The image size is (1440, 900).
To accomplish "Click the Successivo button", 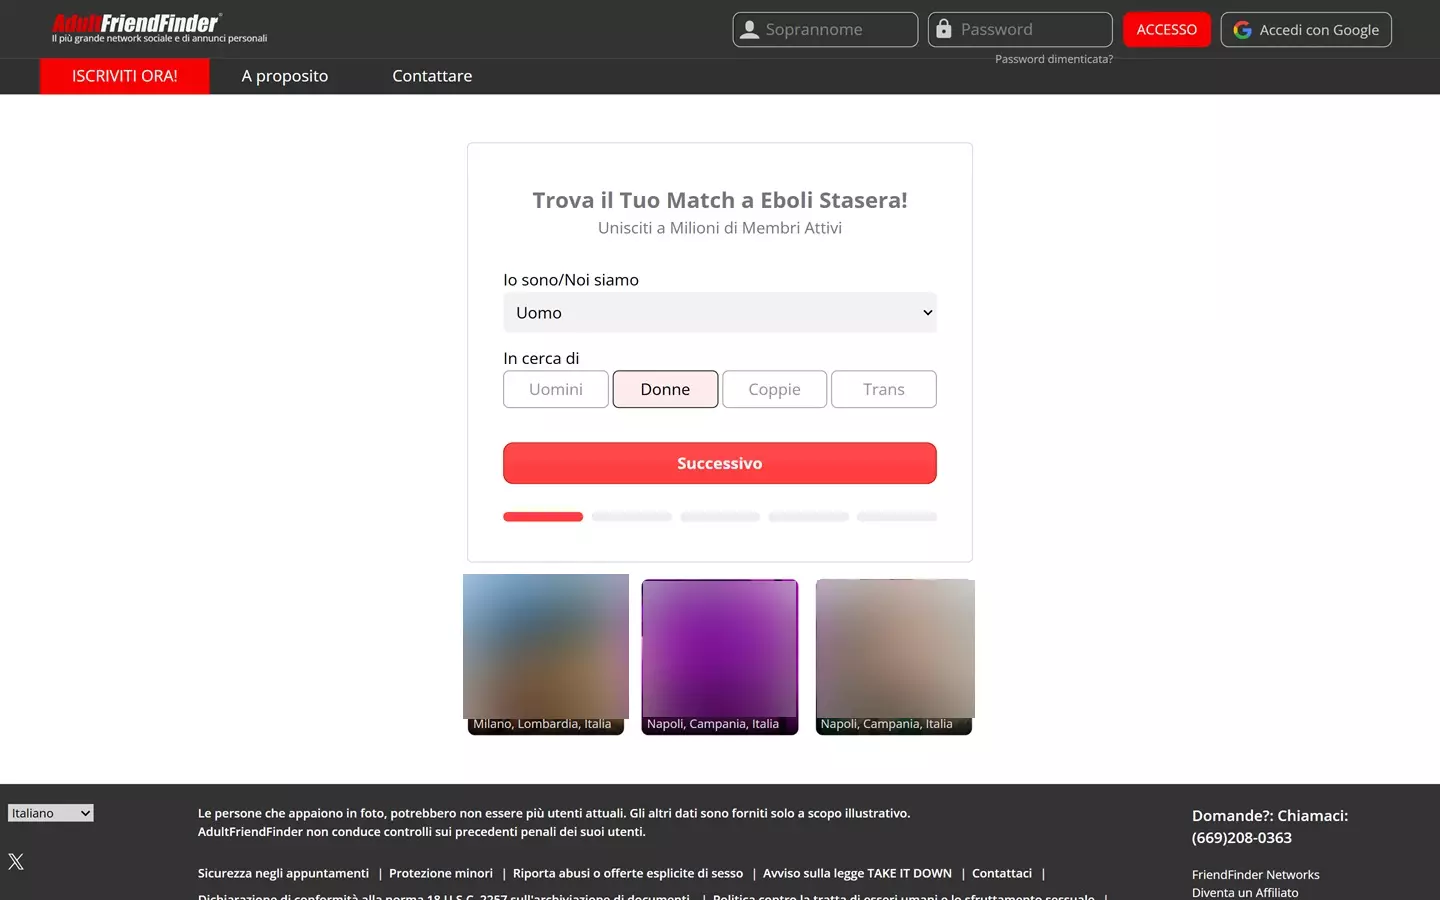I will [720, 463].
